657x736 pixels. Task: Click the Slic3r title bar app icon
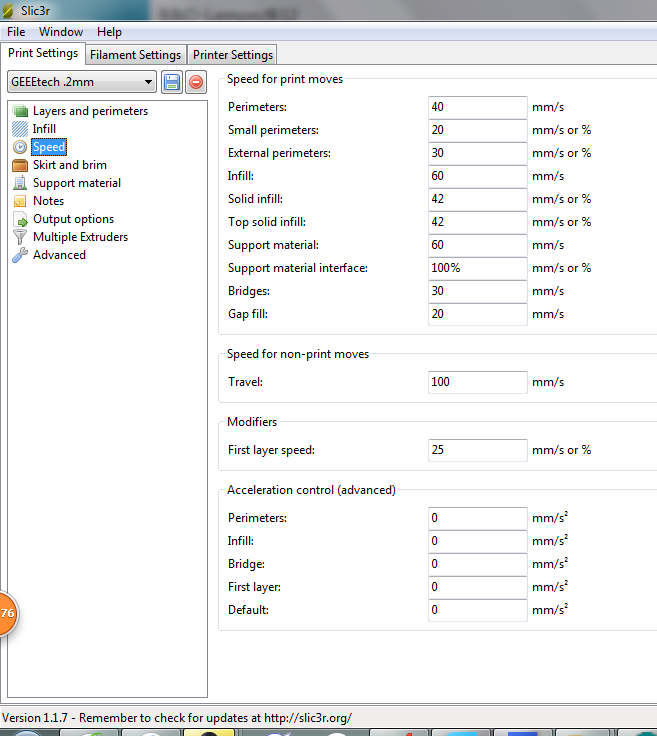tap(8, 10)
